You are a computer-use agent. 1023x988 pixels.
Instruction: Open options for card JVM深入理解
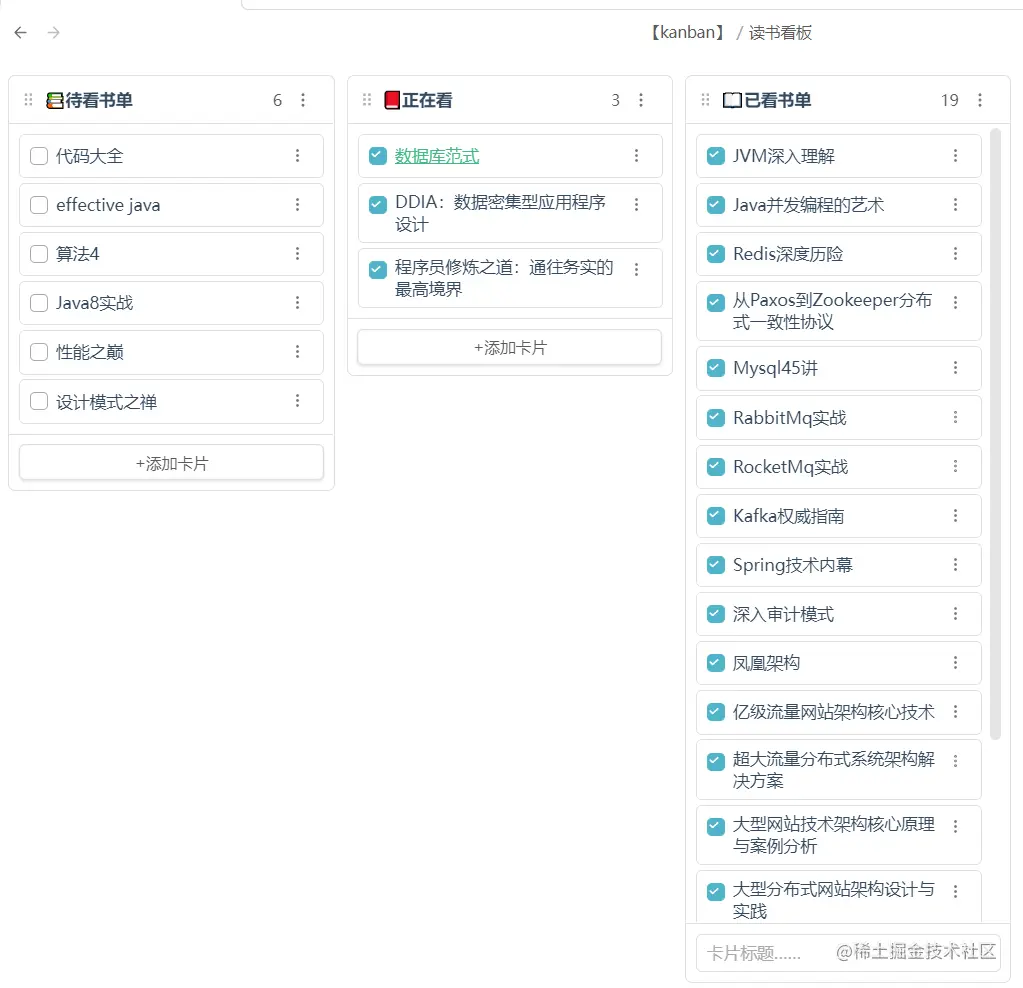955,155
